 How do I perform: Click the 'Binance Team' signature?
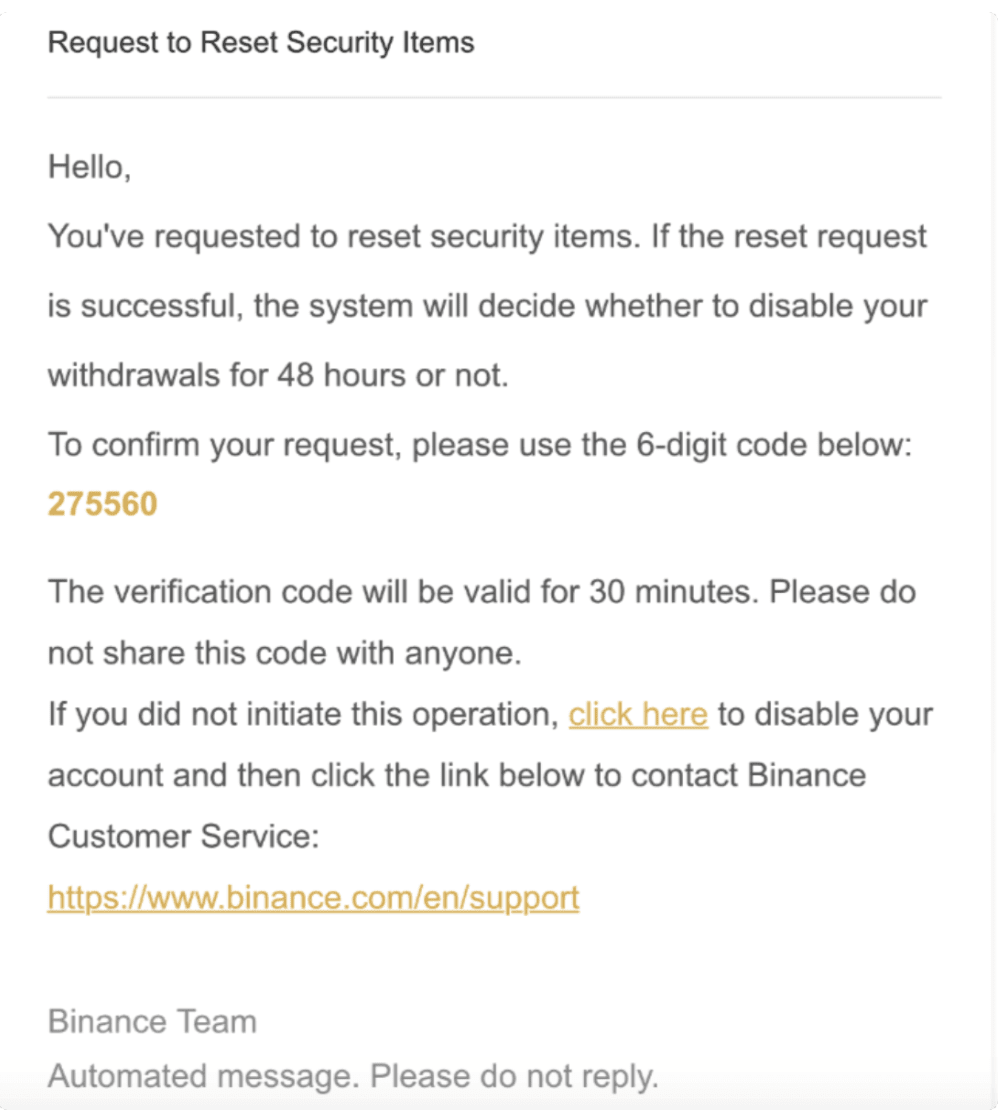tap(152, 1022)
